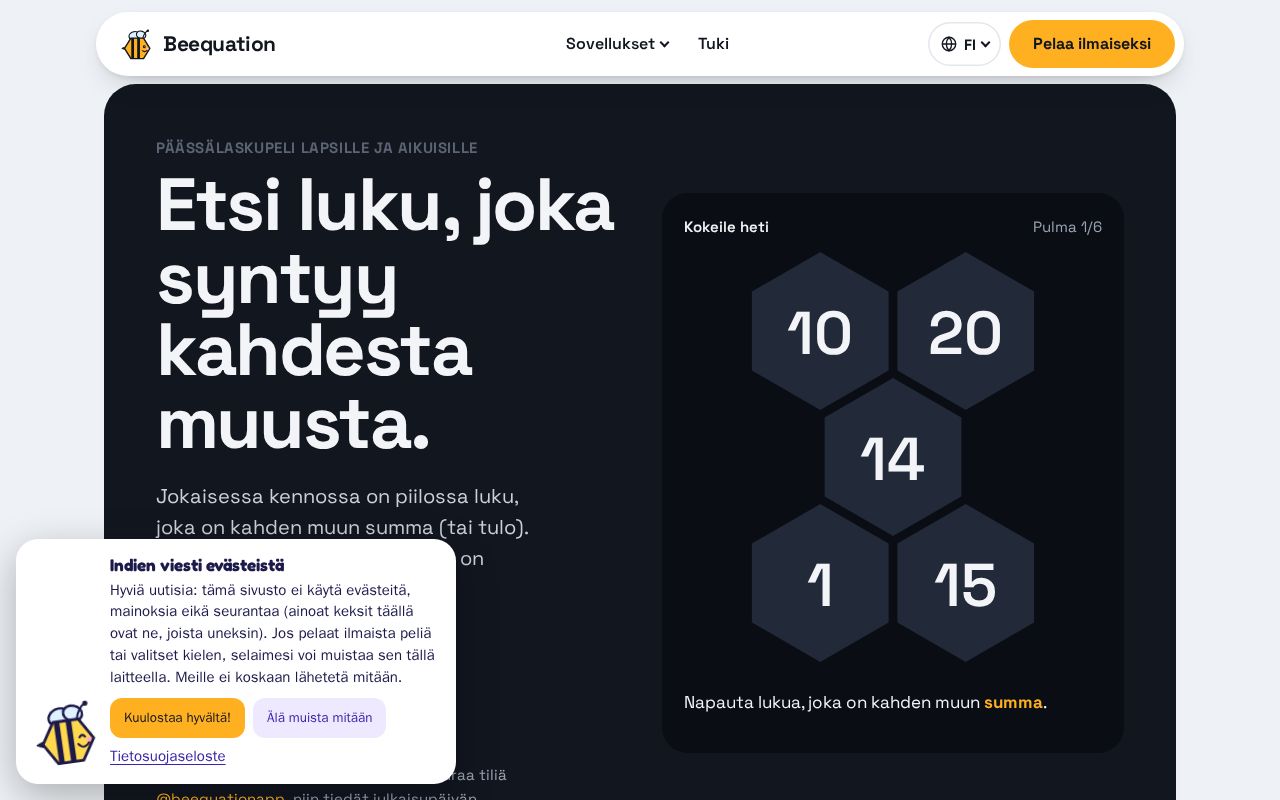This screenshot has height=800, width=1280.
Task: Click the PÄÄSSÄLASKUPELI LAPSILLE JA AIKUISILLE label
Action: pyautogui.click(x=317, y=148)
